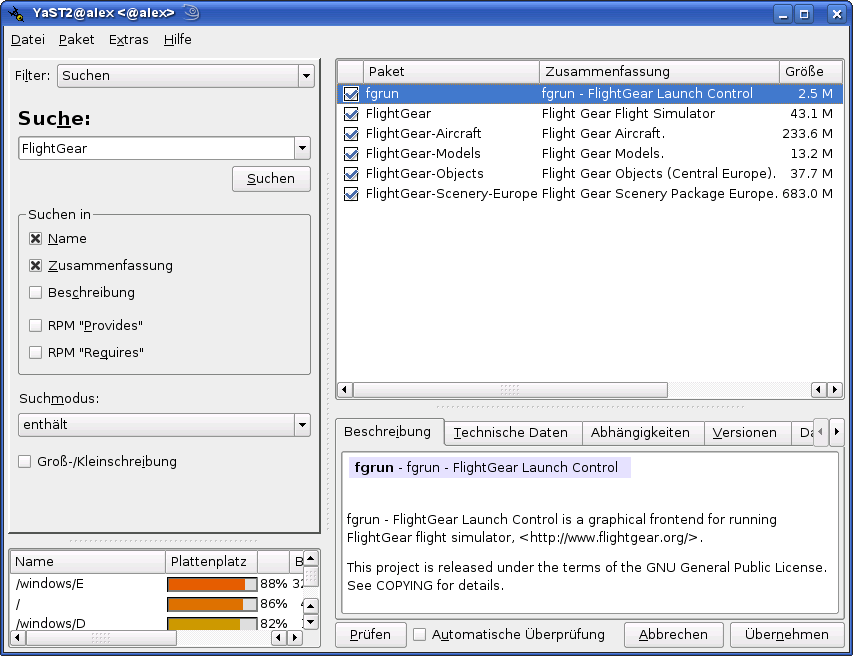Viewport: 853px width, 656px height.
Task: Click the swirl icon beside the window title
Action: click(x=191, y=13)
